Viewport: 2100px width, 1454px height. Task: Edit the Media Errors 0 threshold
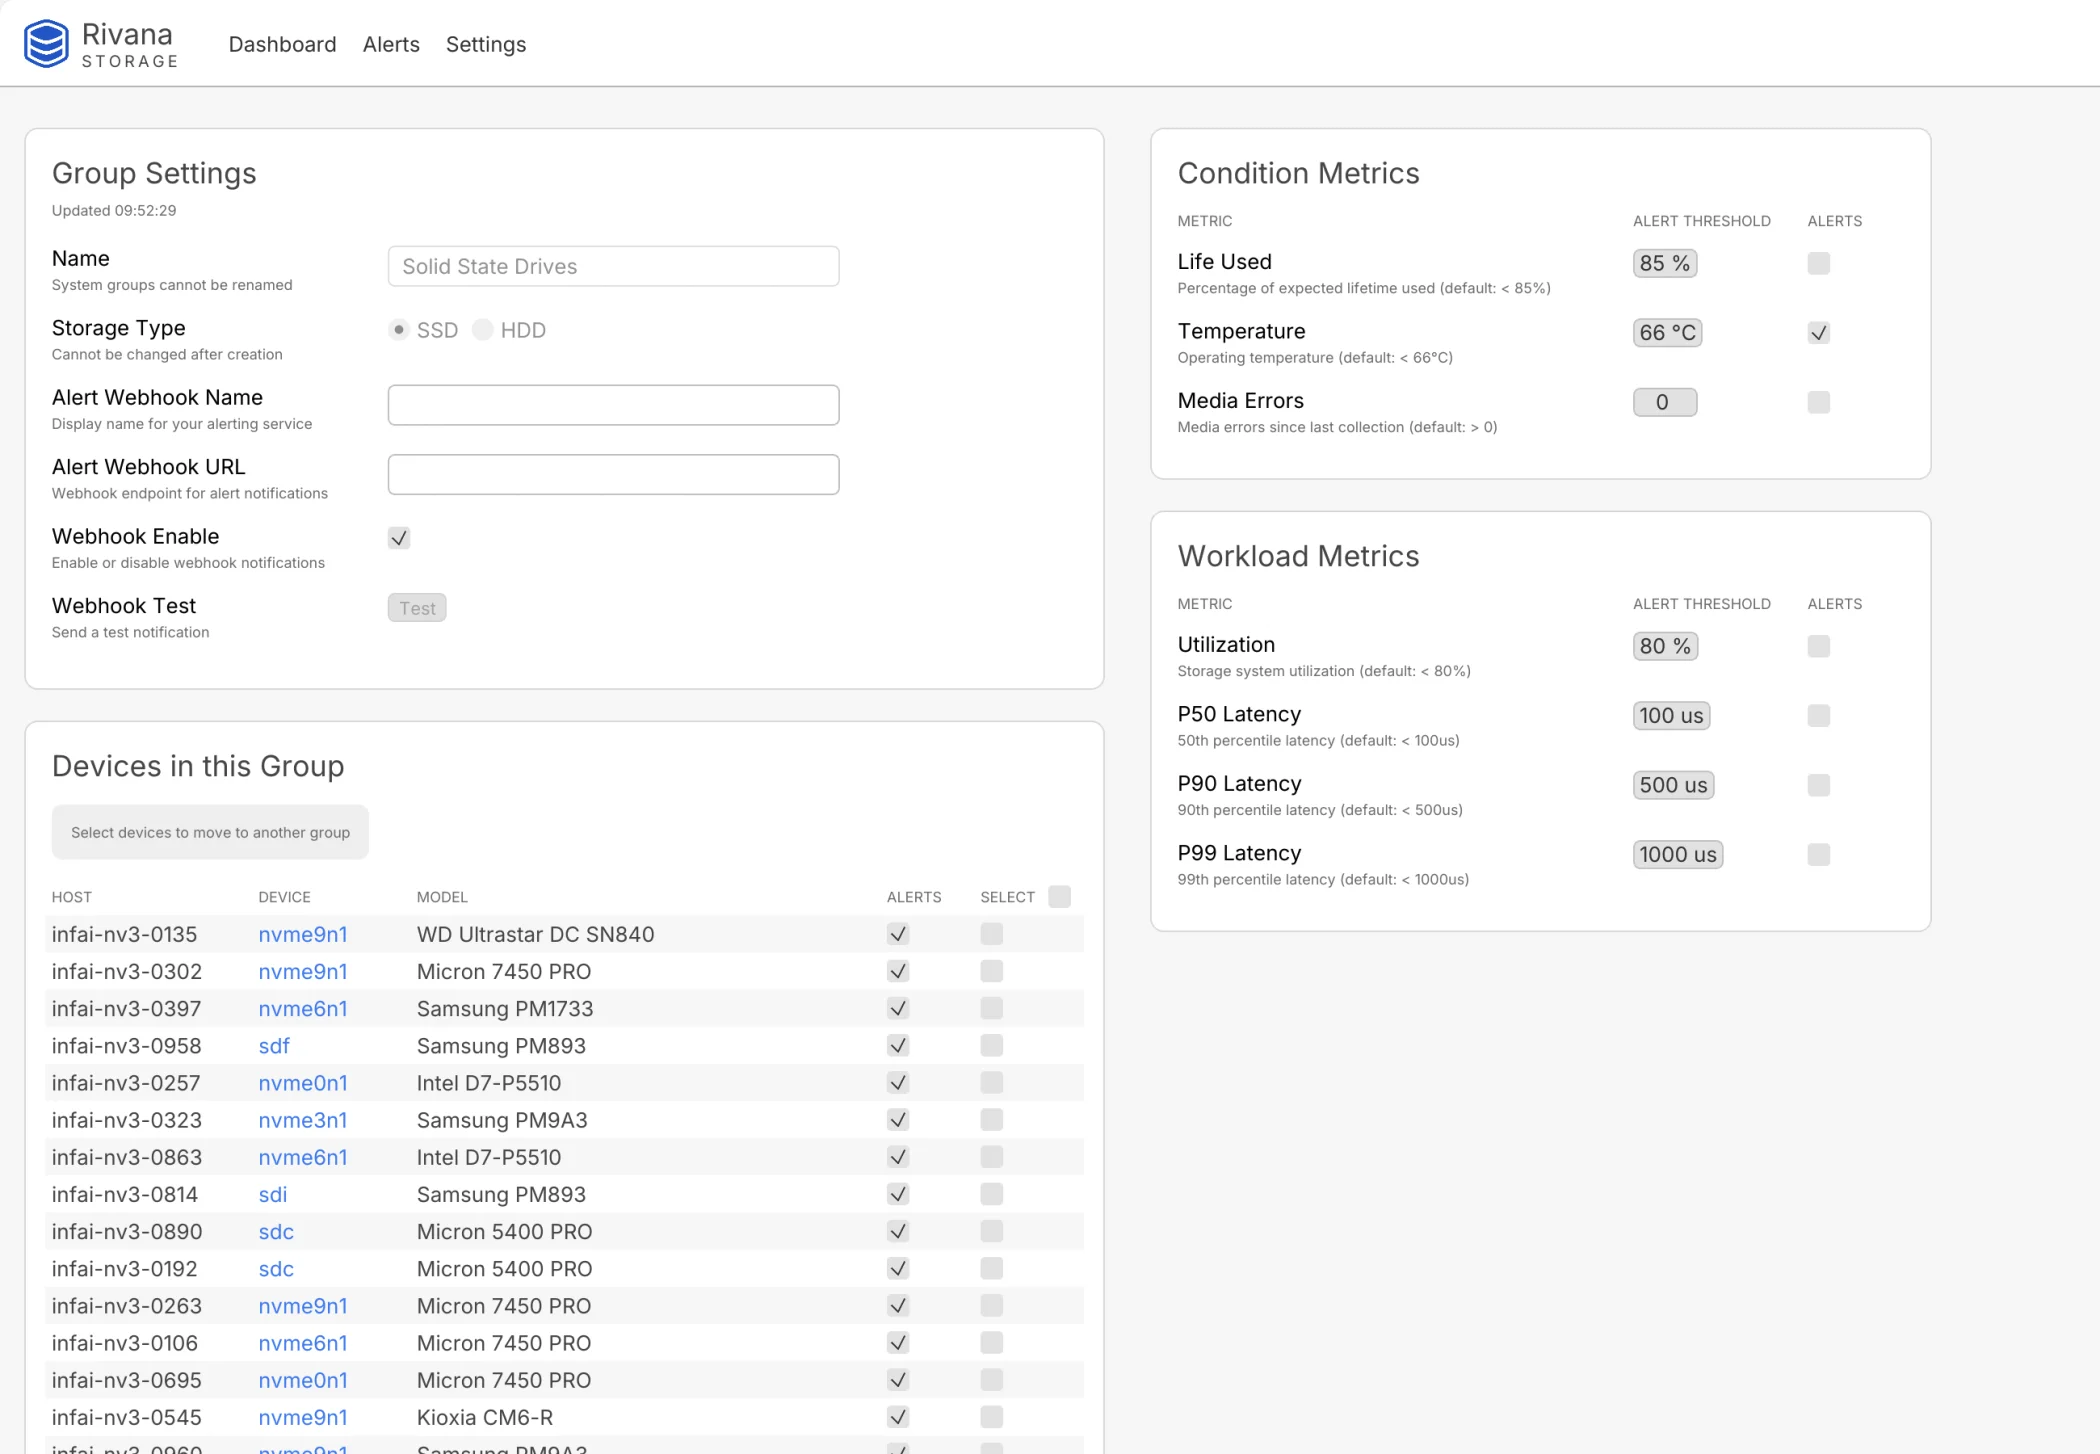click(x=1665, y=402)
